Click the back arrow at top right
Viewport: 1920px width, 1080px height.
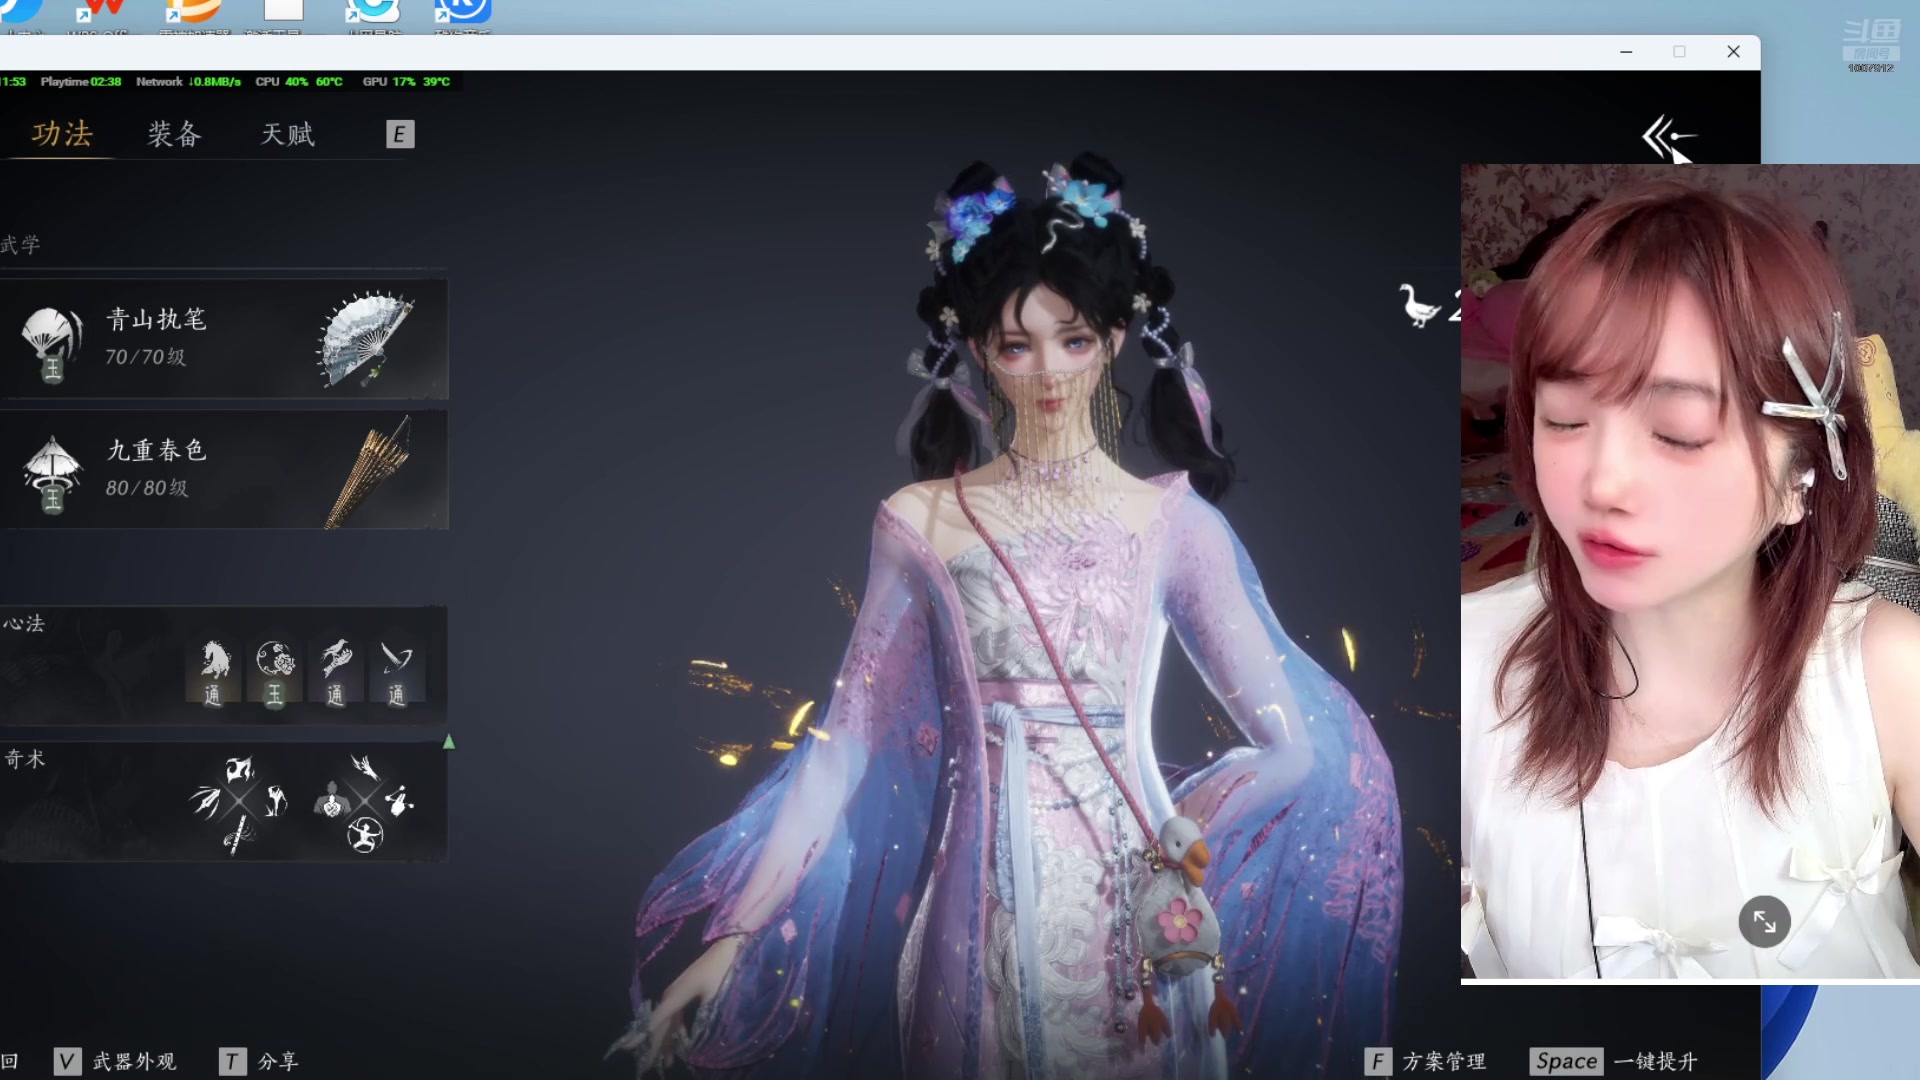(x=1668, y=137)
